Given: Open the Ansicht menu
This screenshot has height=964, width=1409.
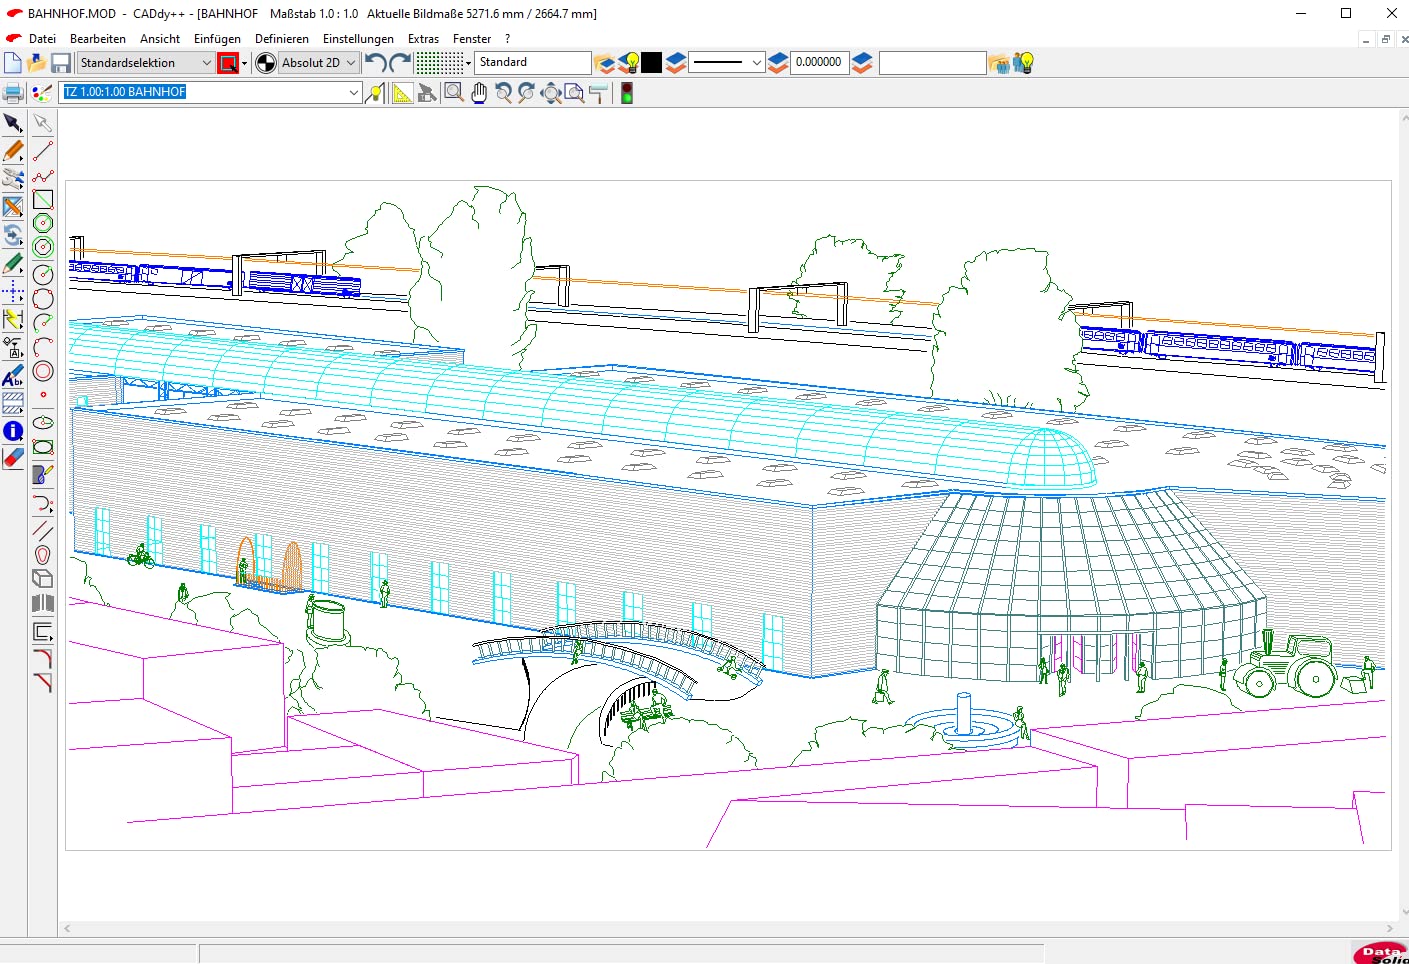Looking at the screenshot, I should coord(160,39).
